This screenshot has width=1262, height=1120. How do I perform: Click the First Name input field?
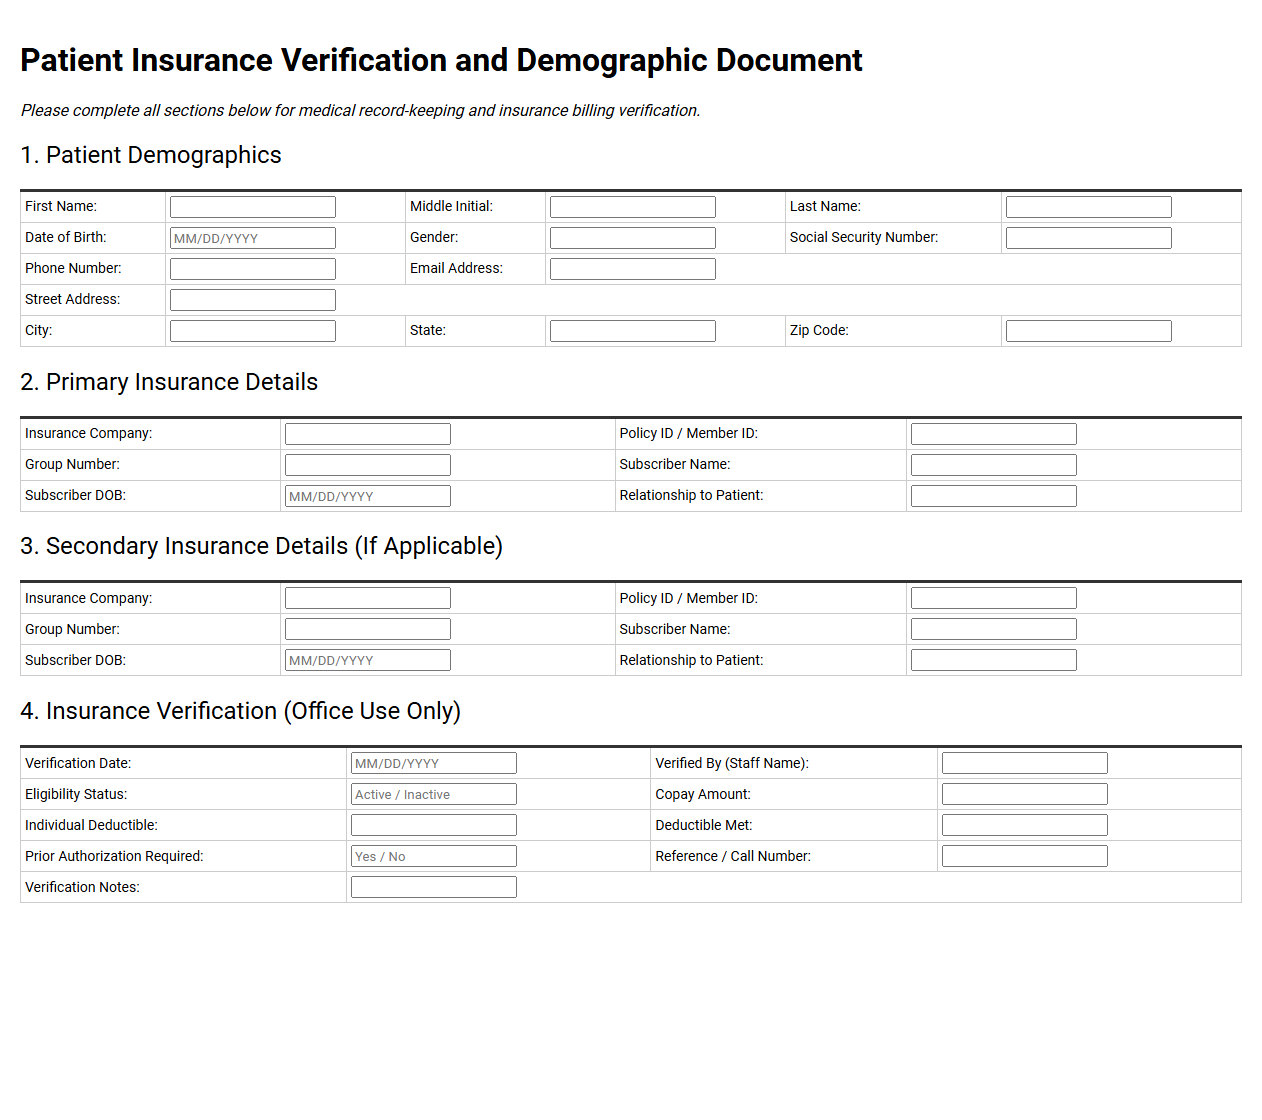[x=253, y=207]
